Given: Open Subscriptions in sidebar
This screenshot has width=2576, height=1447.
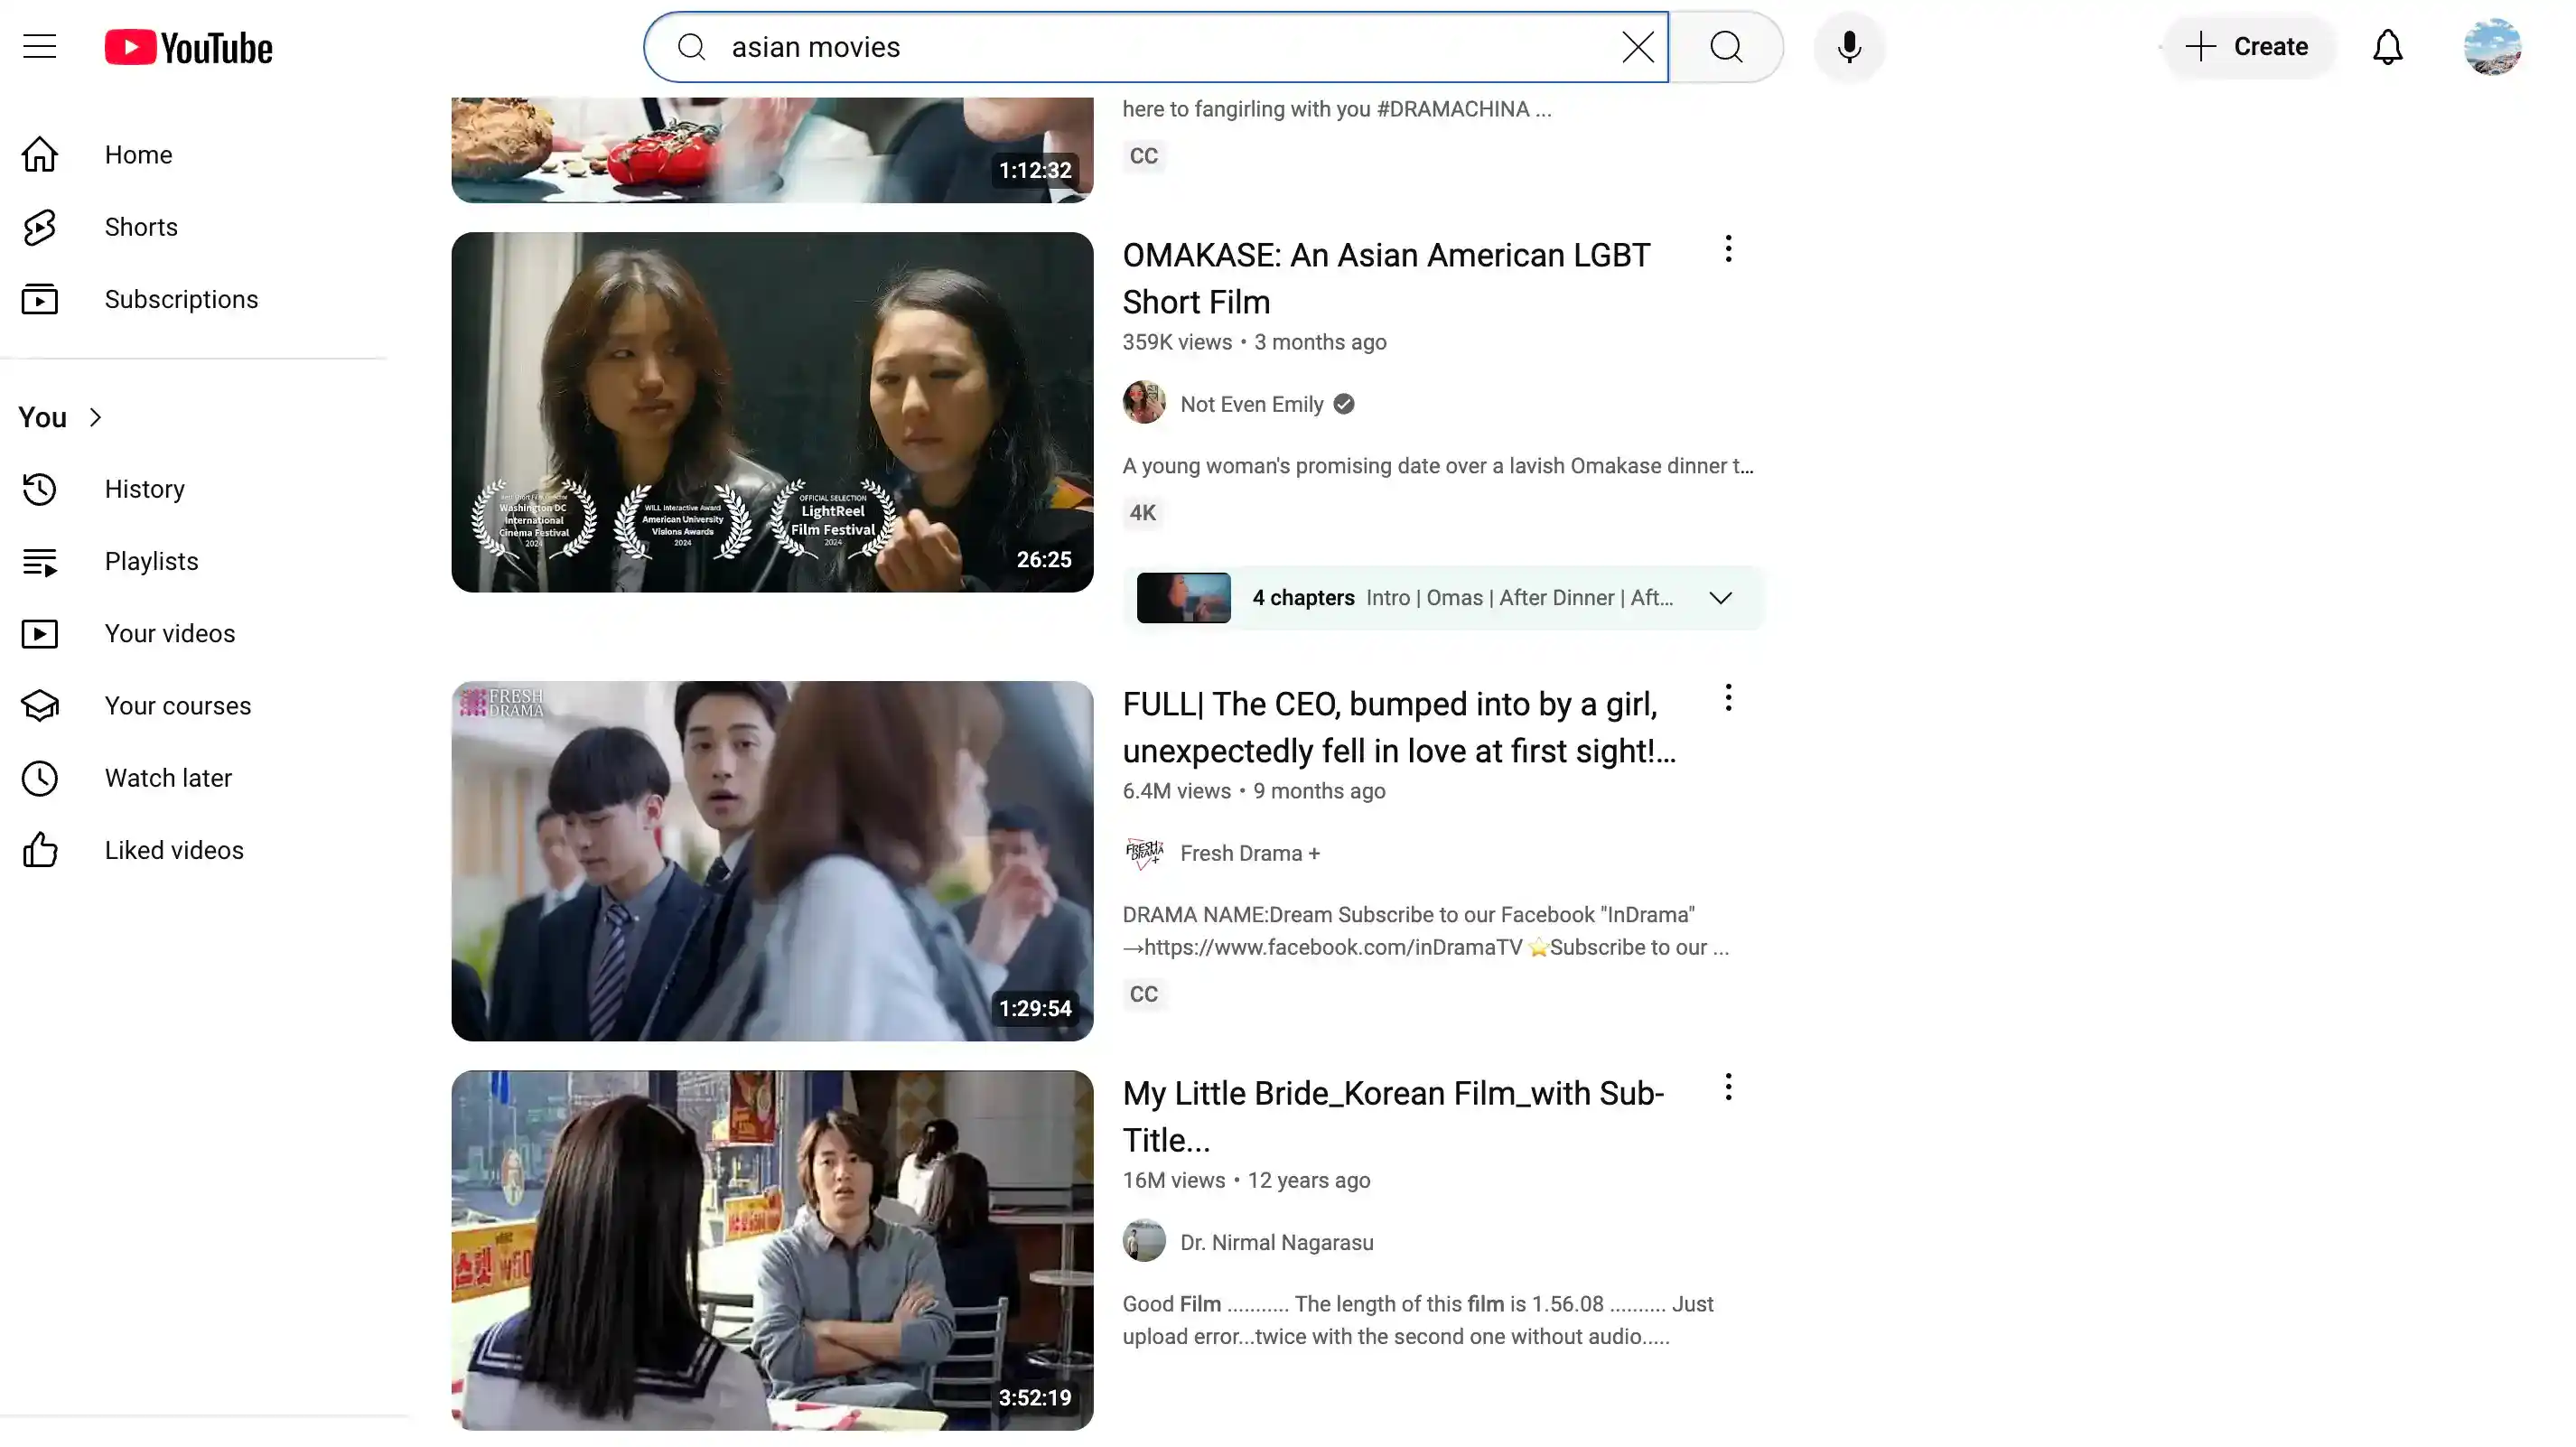Looking at the screenshot, I should (181, 299).
